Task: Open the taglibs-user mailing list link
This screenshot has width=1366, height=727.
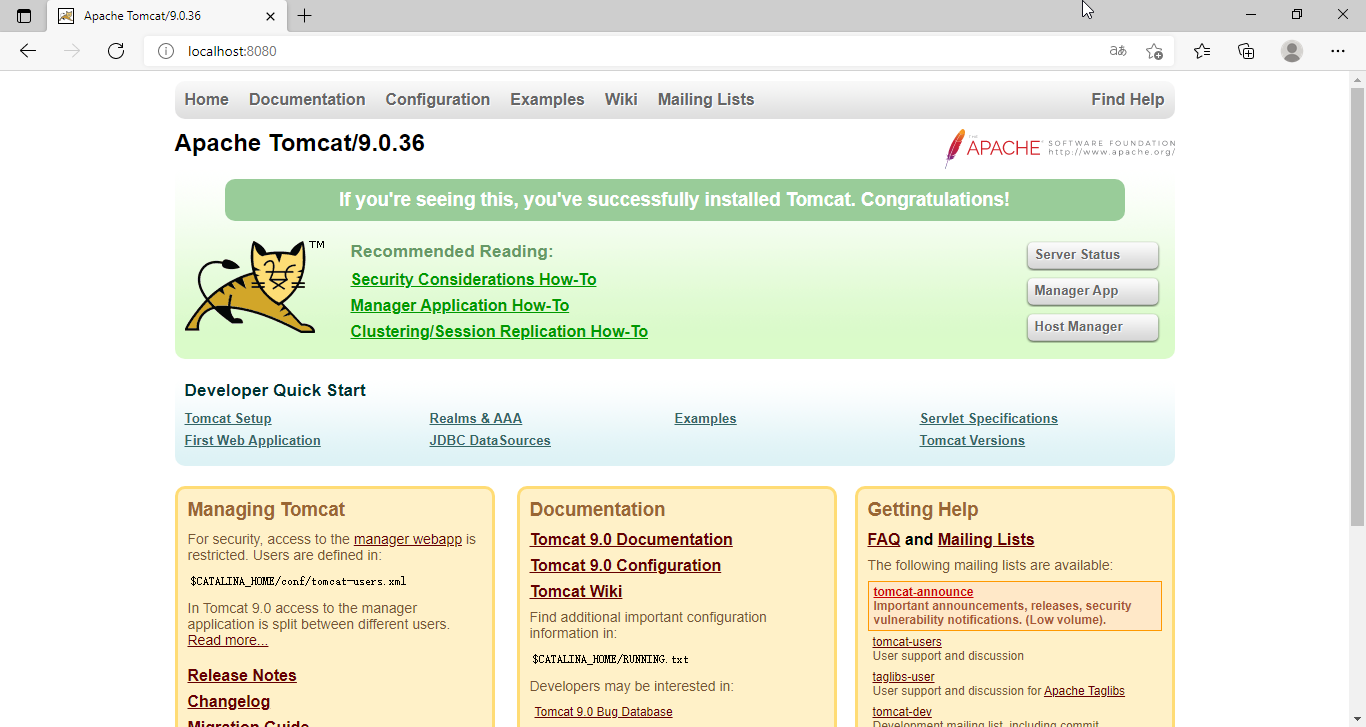Action: (x=903, y=677)
